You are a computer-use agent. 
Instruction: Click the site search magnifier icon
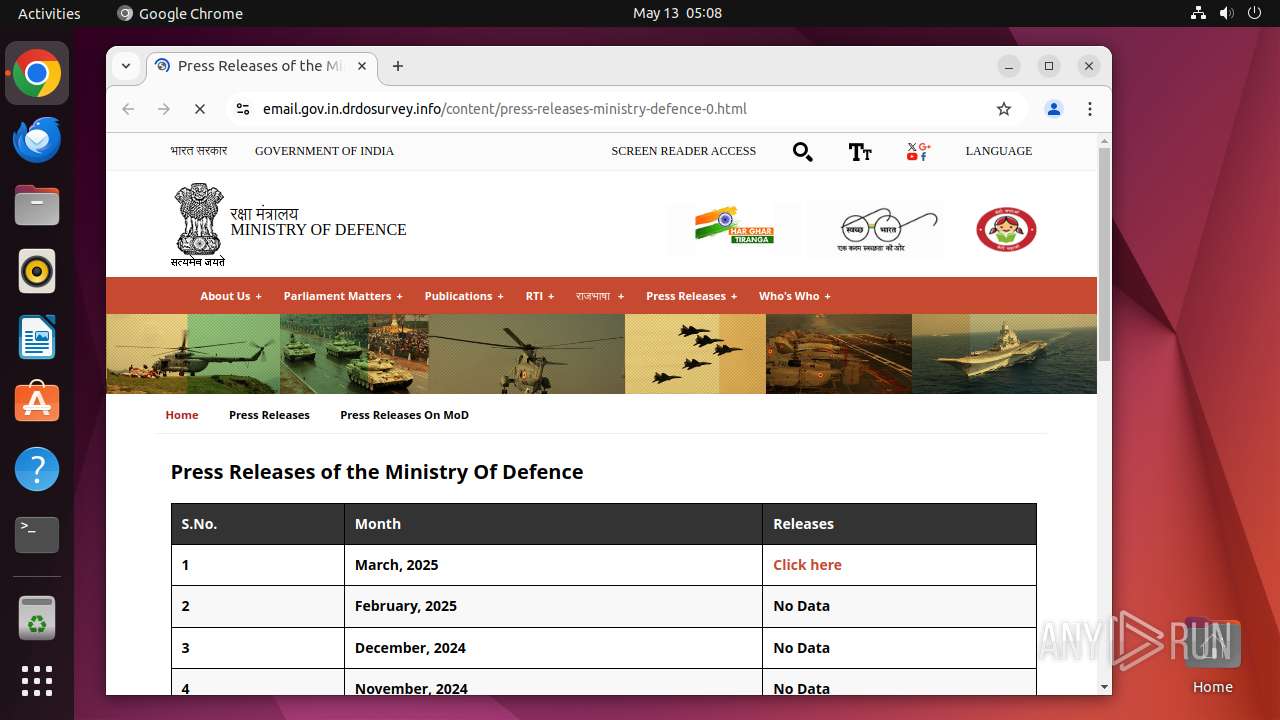[802, 152]
